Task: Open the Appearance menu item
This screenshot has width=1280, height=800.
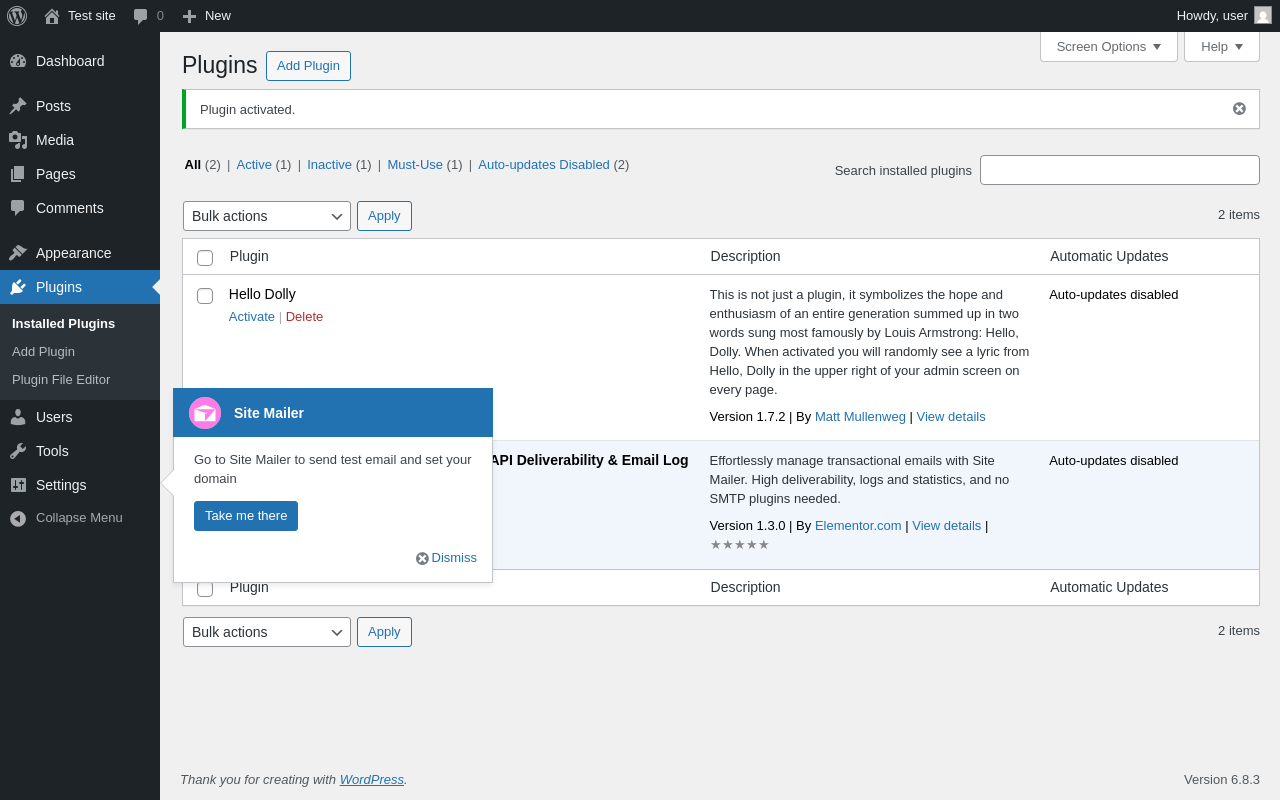Action: [80, 253]
